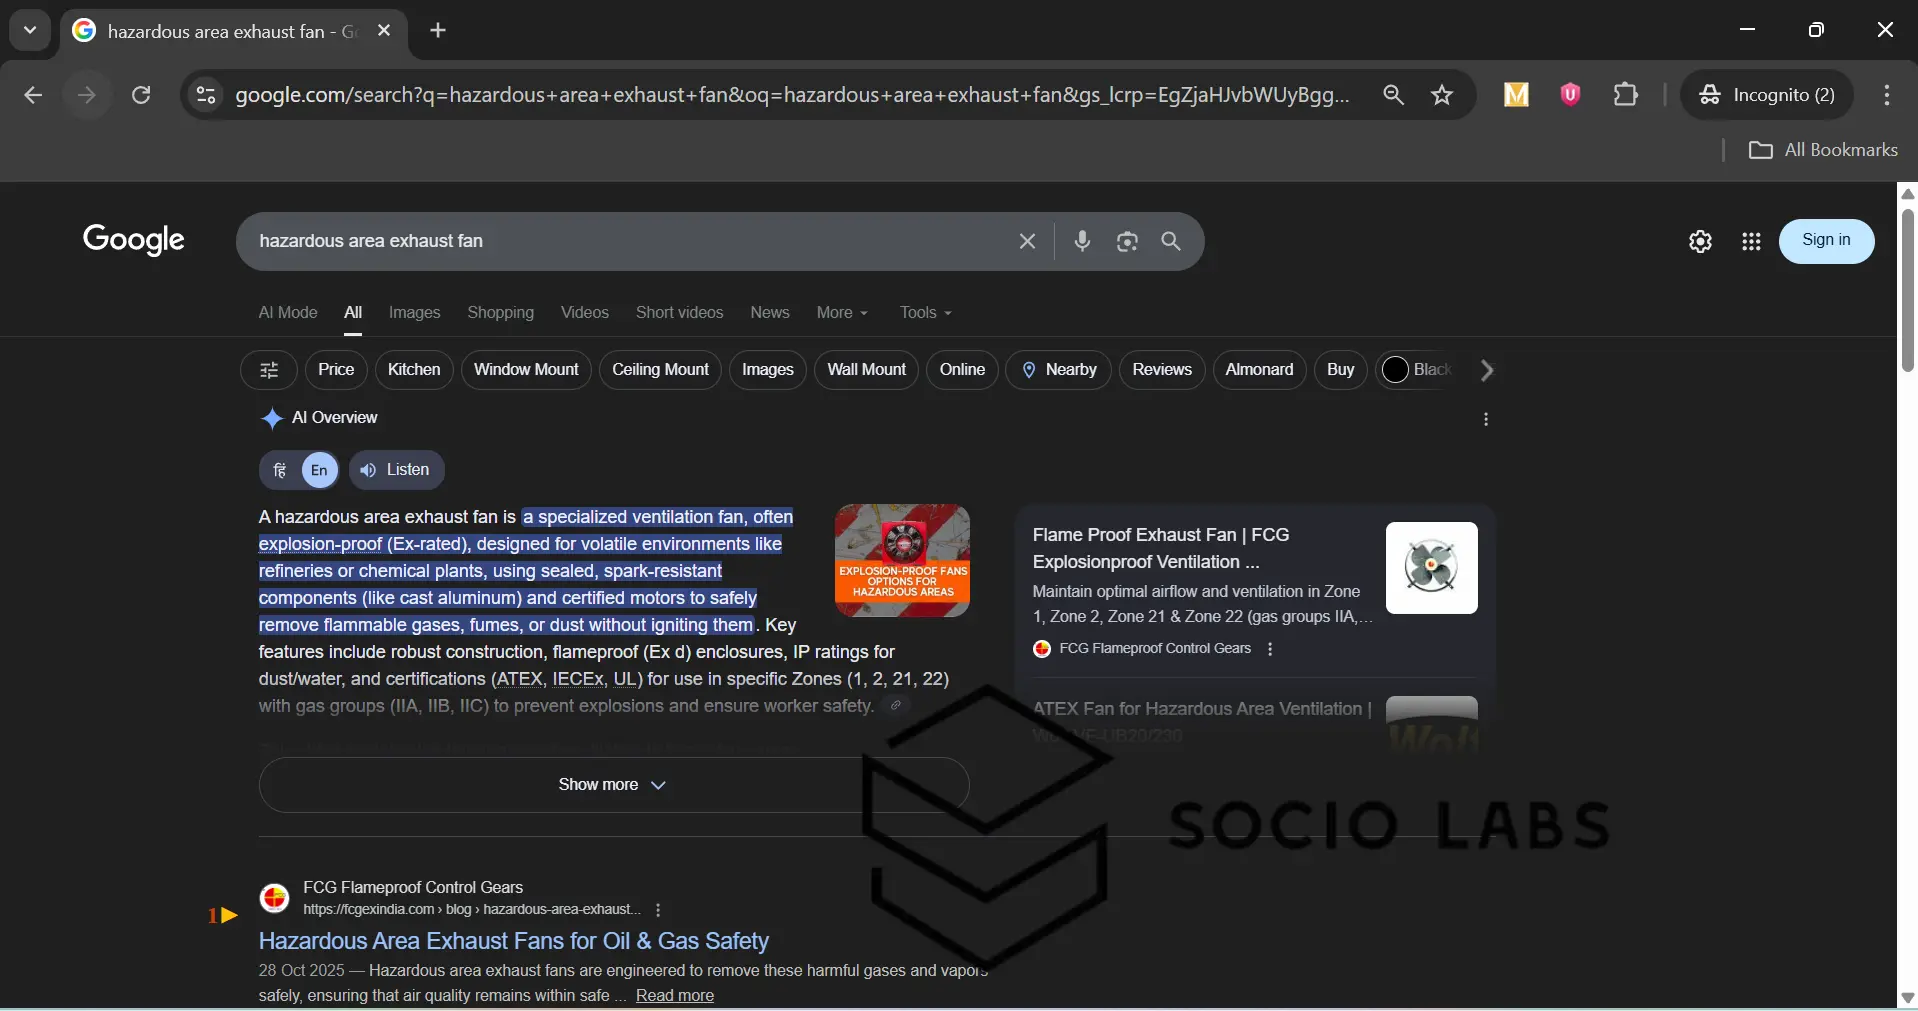Click the voice search microphone icon
This screenshot has height=1011, width=1918.
pyautogui.click(x=1082, y=242)
